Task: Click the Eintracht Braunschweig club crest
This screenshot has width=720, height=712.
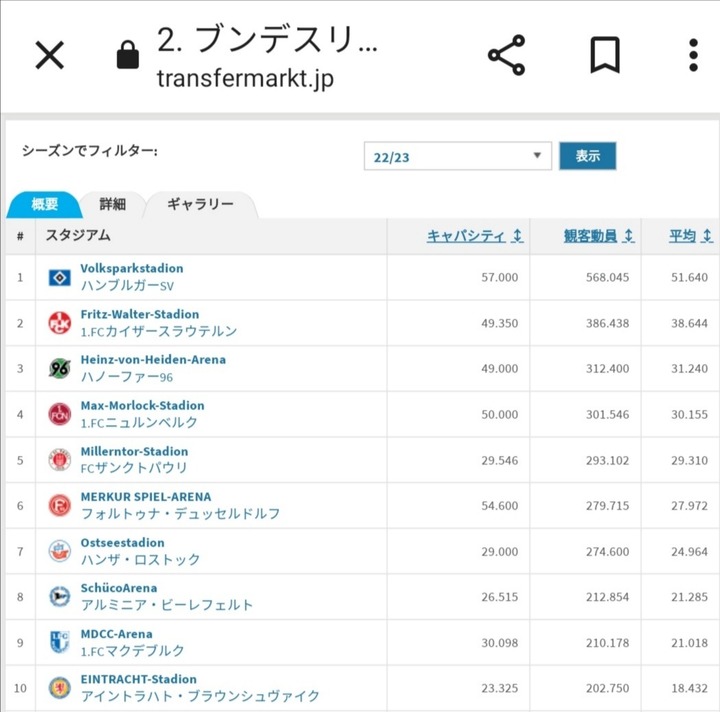Action: (x=60, y=688)
